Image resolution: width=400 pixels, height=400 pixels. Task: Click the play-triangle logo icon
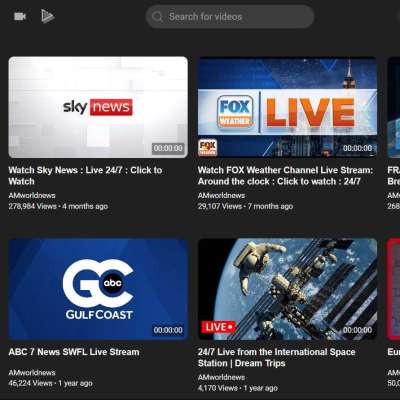click(x=48, y=16)
